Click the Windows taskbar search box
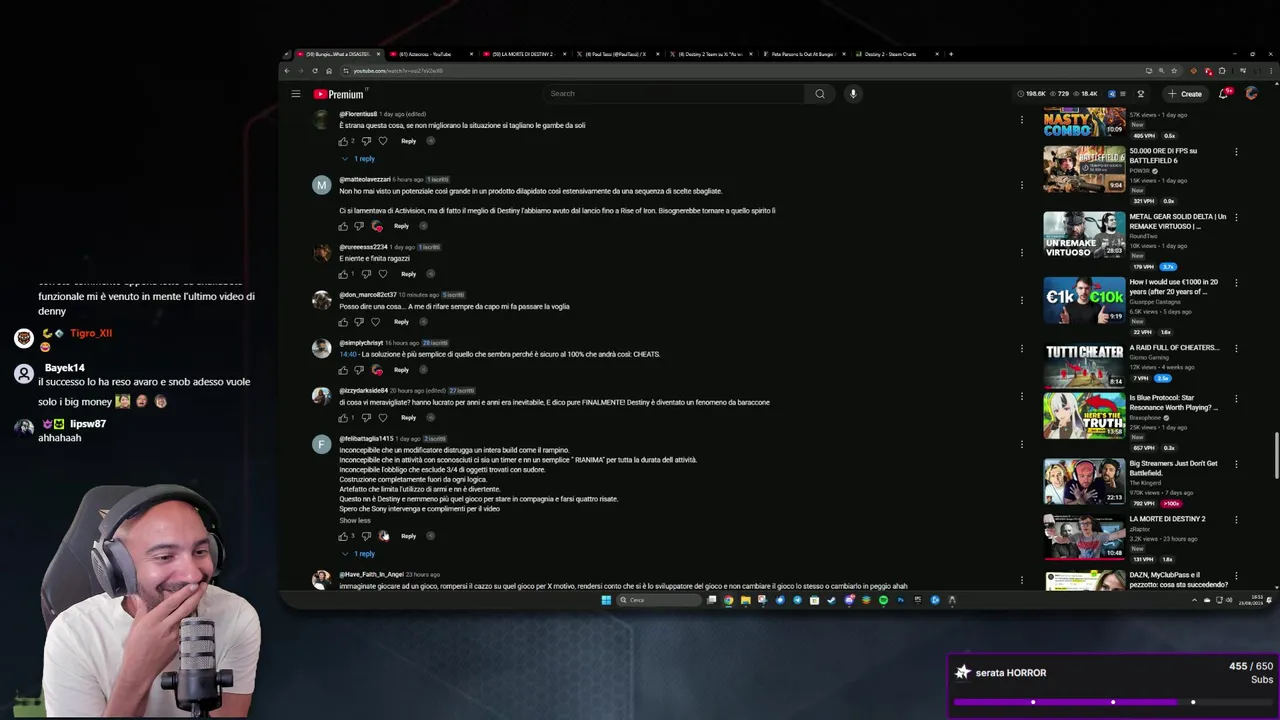1280x720 pixels. coord(659,600)
